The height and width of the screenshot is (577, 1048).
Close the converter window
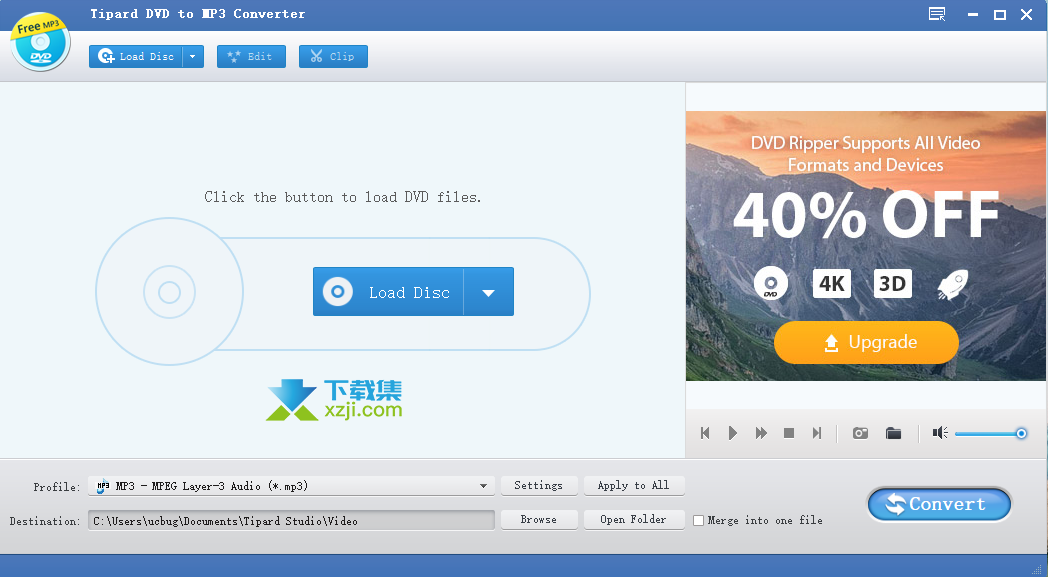point(1027,15)
